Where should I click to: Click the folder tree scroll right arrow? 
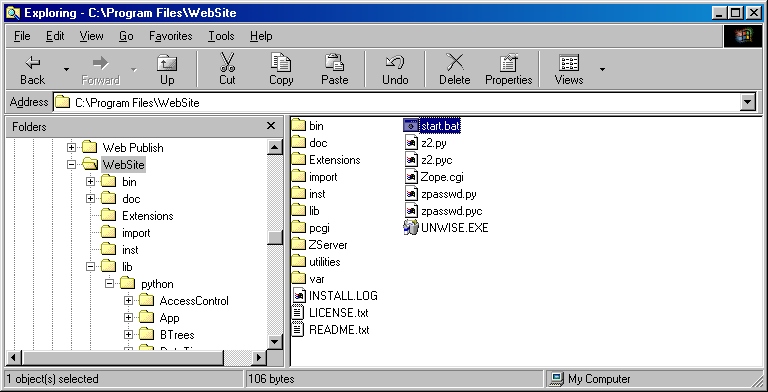point(260,358)
